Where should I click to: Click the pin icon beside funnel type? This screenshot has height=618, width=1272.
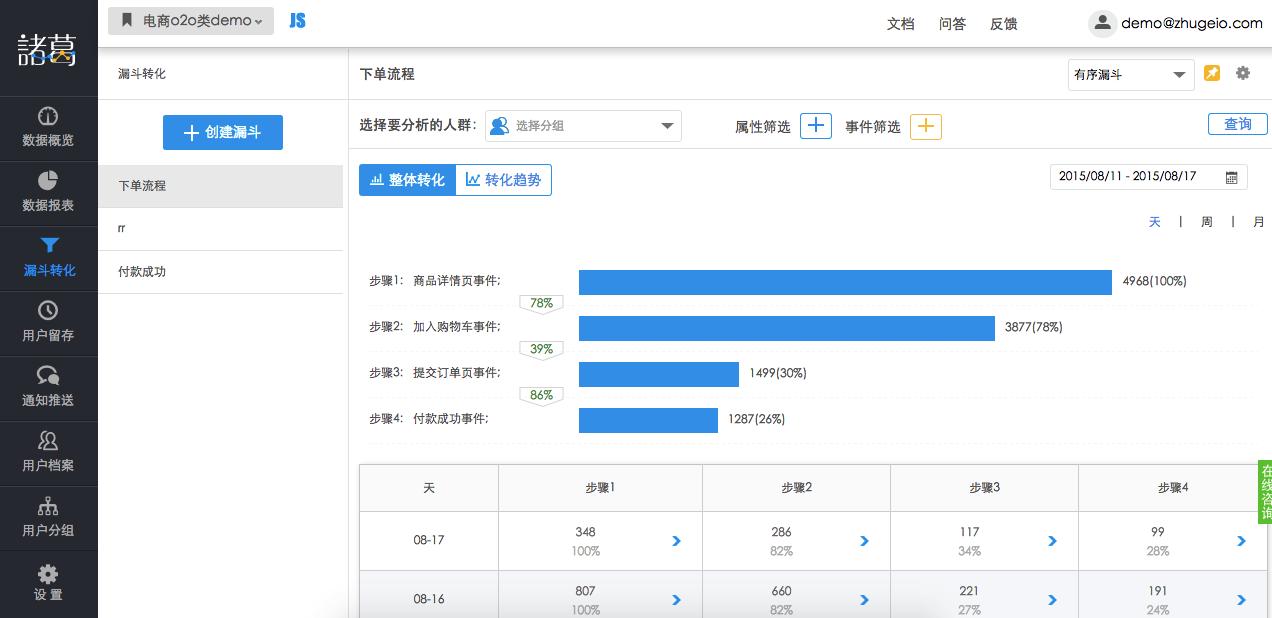coord(1212,74)
